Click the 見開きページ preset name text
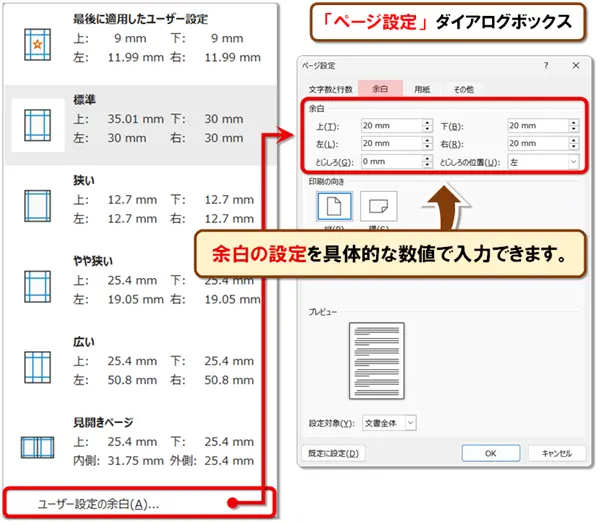Viewport: 600px width, 525px height. tap(103, 422)
